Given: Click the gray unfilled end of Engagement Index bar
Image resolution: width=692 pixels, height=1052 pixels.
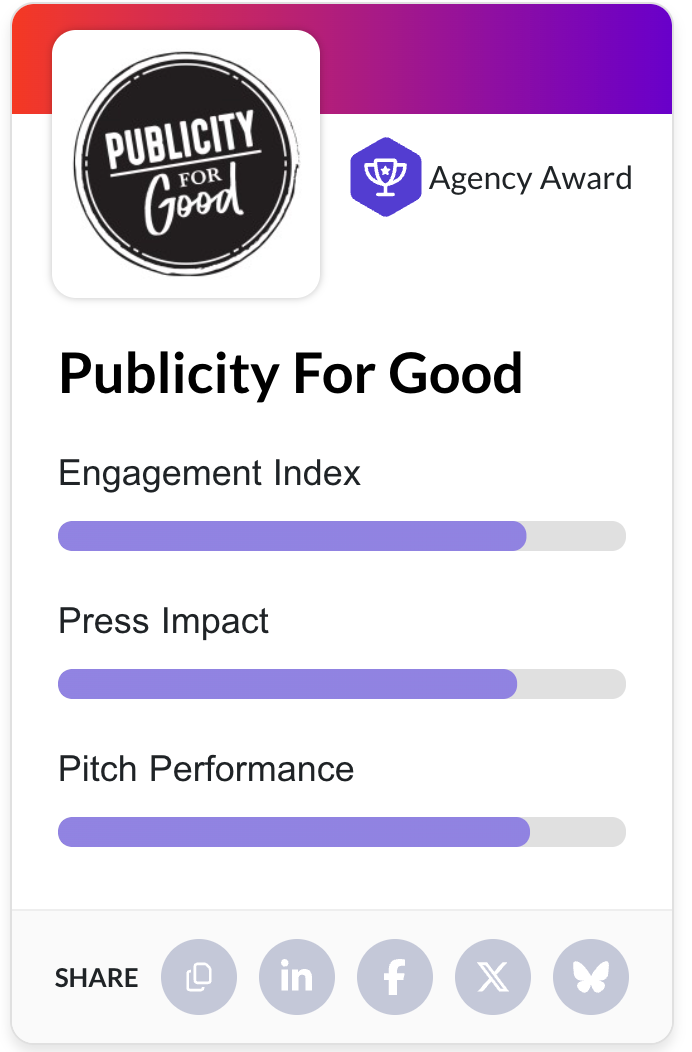Looking at the screenshot, I should click(x=576, y=536).
